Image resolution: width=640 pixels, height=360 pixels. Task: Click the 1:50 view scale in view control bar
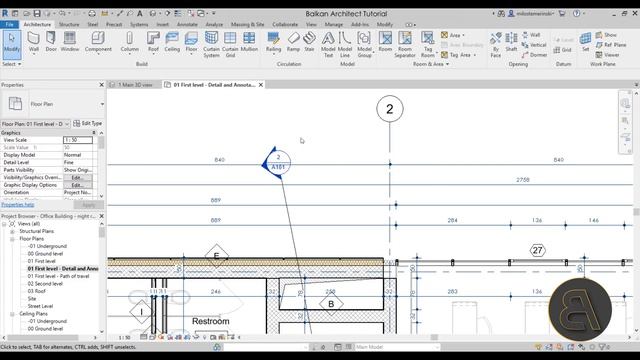click(x=124, y=338)
